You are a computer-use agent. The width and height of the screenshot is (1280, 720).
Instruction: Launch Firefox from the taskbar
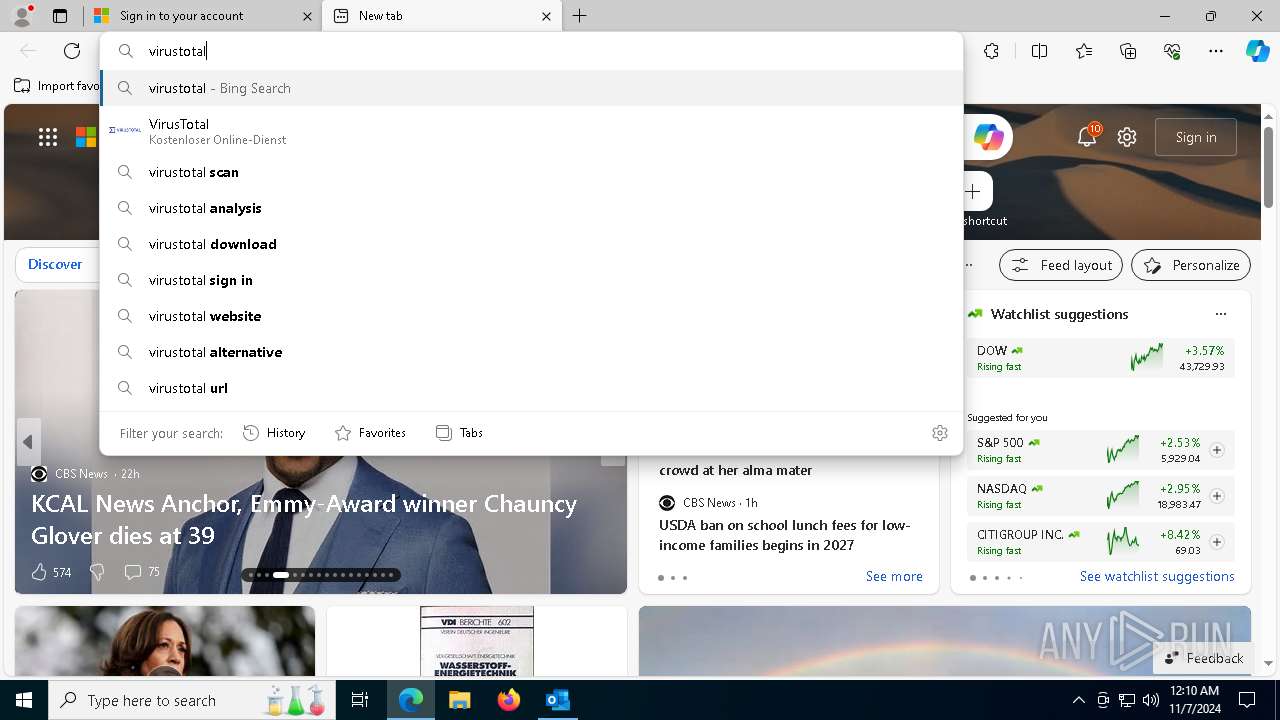coord(509,700)
